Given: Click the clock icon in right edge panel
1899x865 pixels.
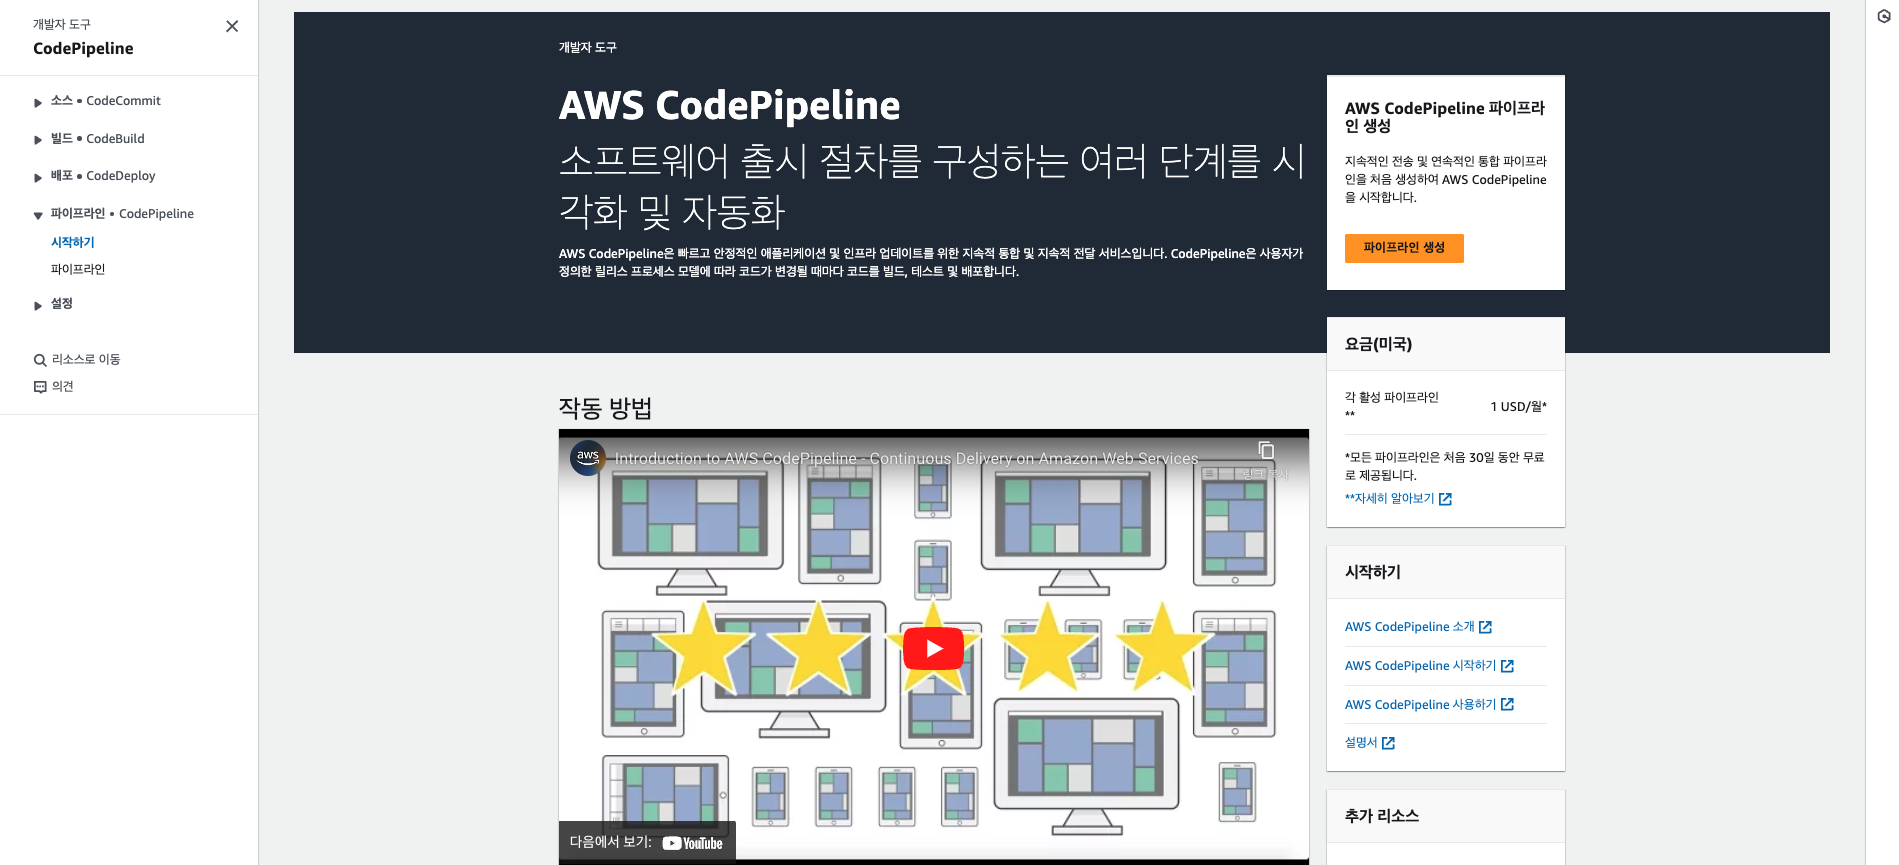Looking at the screenshot, I should [1883, 16].
